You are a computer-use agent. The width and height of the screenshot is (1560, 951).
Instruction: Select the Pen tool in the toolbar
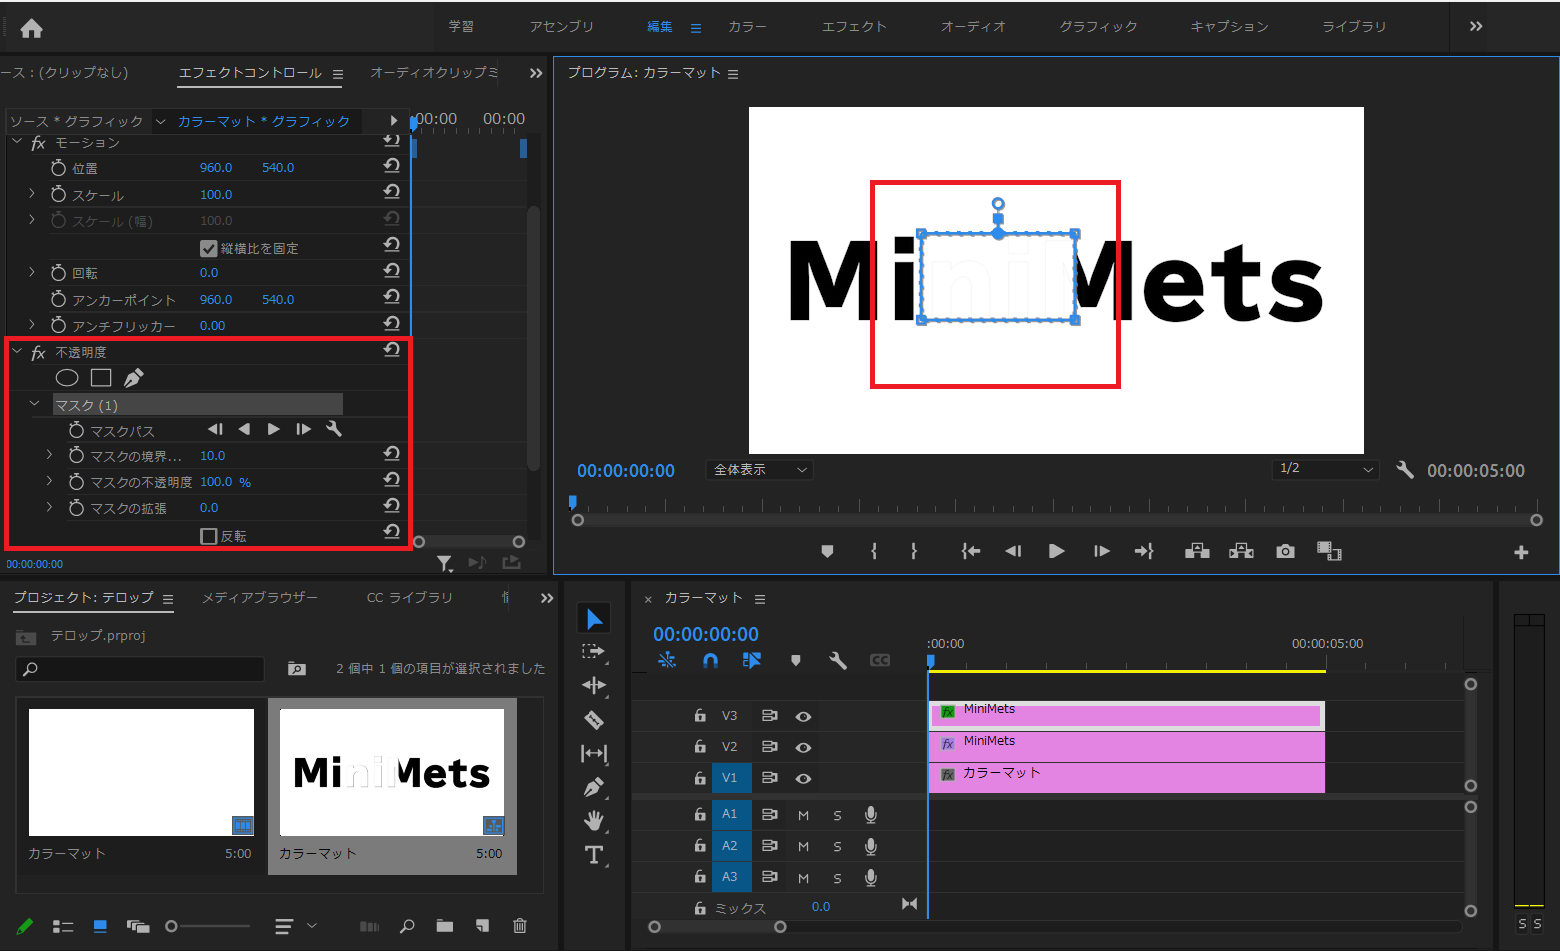(594, 787)
